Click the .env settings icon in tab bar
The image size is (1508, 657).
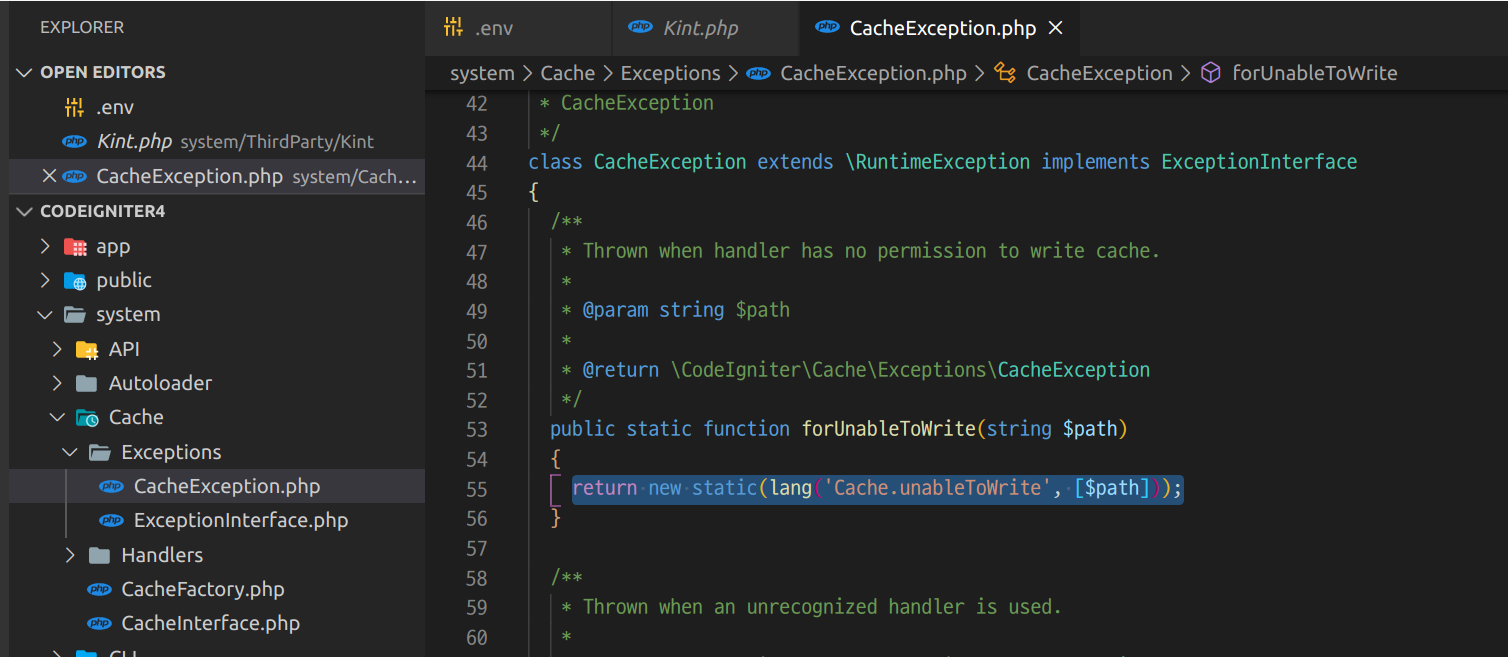point(454,28)
